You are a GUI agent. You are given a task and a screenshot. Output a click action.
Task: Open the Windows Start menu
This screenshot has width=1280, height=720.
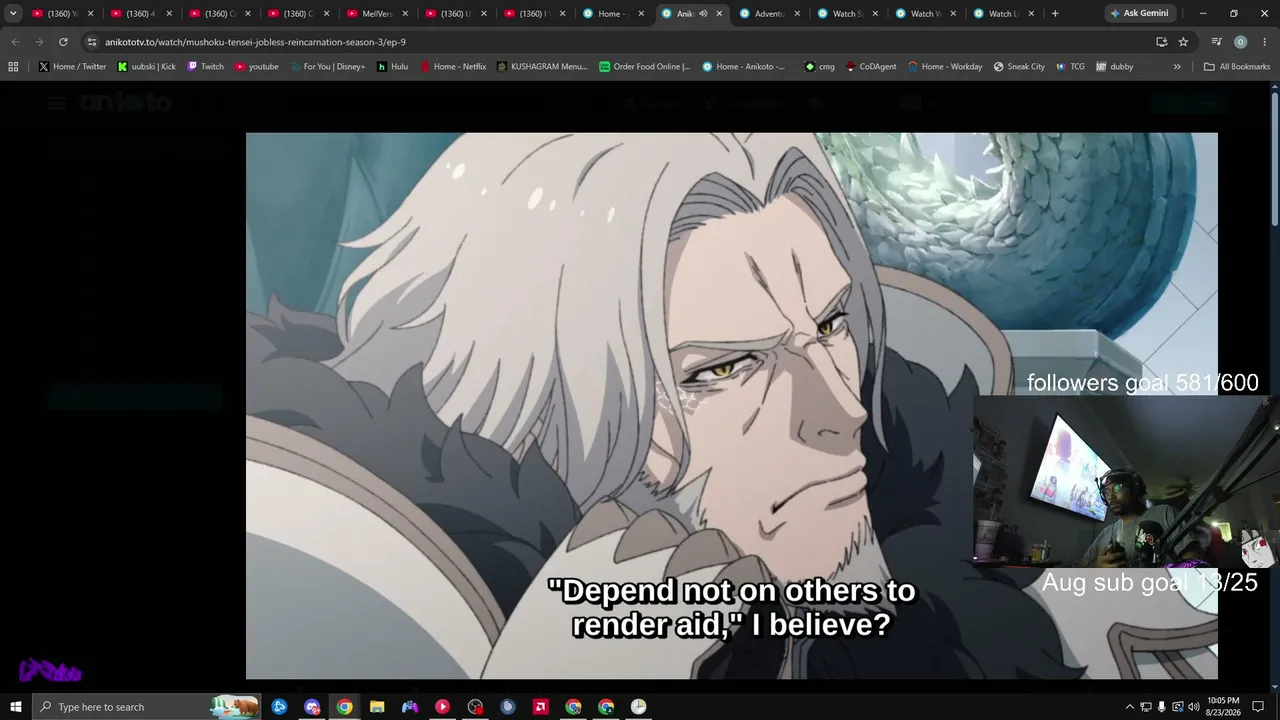click(x=16, y=707)
